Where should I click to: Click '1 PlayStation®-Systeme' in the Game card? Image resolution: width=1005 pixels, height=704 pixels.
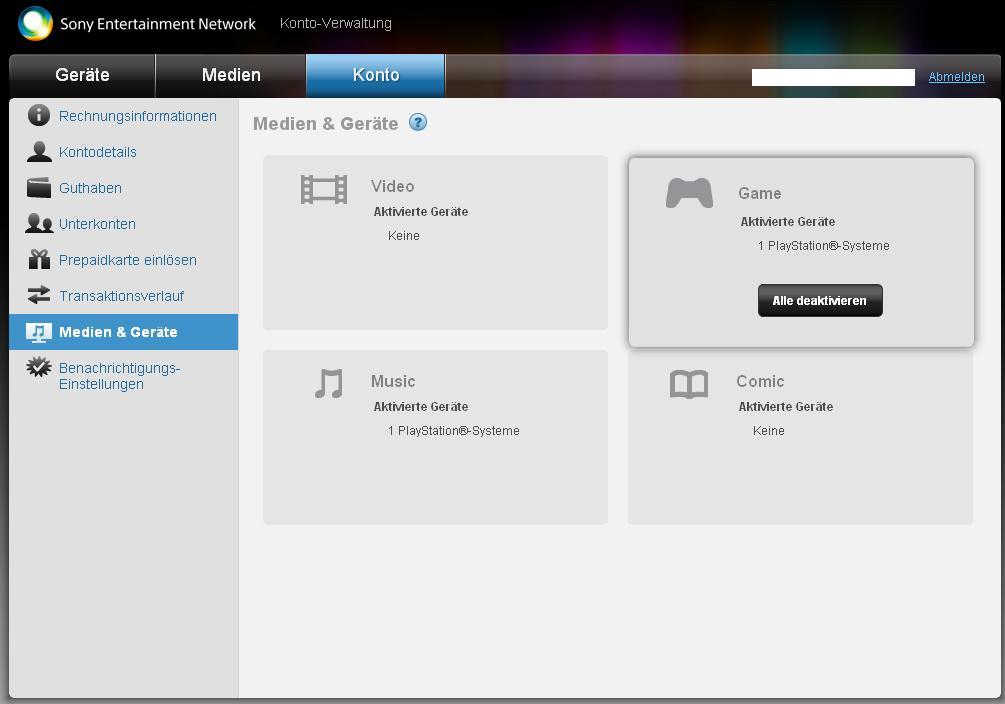point(824,246)
